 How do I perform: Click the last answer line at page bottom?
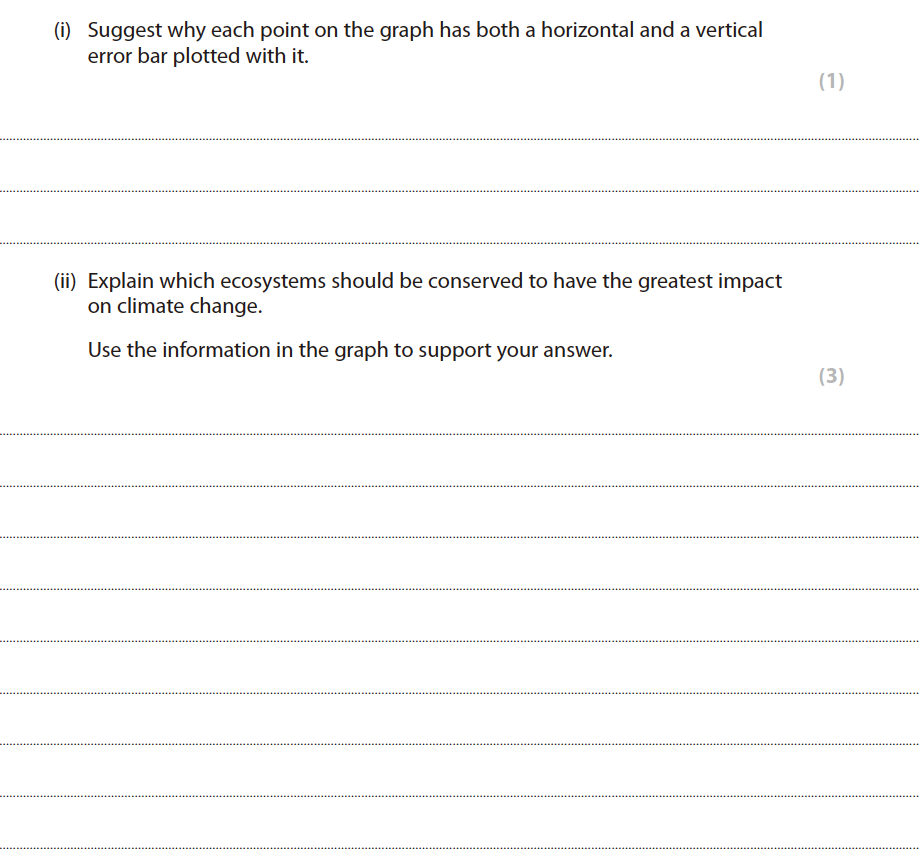point(460,848)
